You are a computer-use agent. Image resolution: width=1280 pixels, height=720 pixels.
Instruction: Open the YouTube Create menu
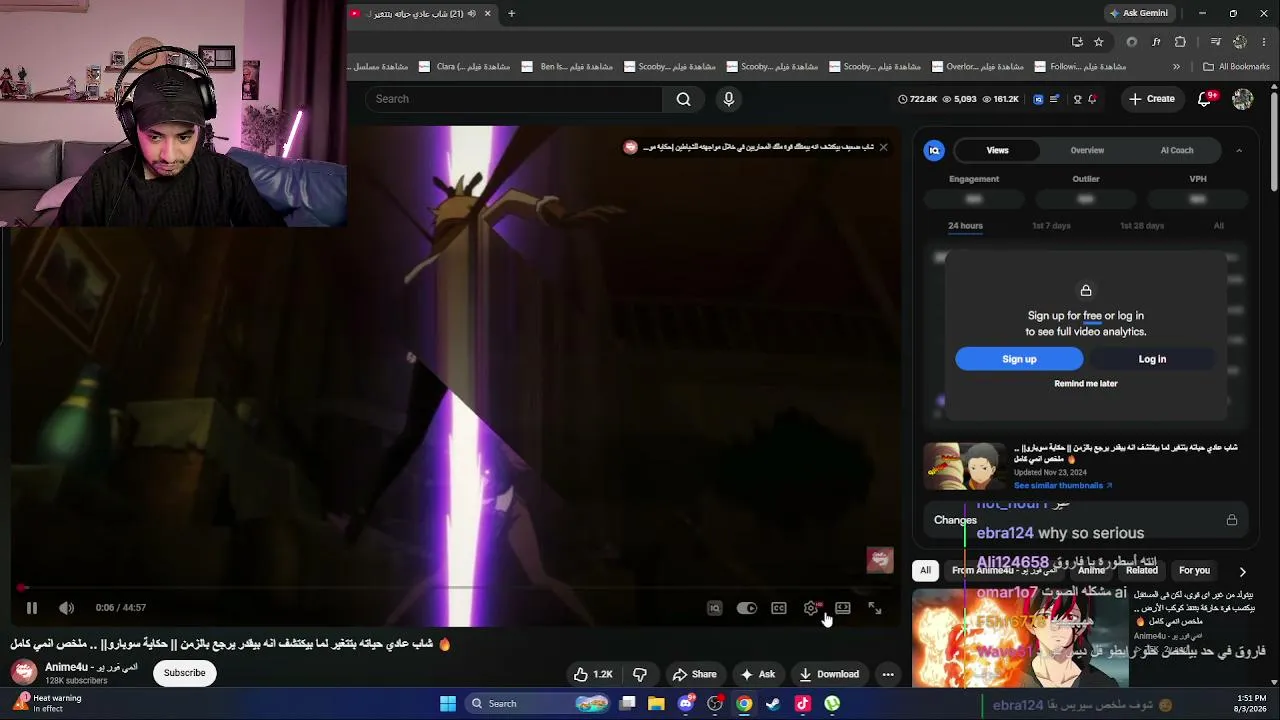pos(1152,99)
